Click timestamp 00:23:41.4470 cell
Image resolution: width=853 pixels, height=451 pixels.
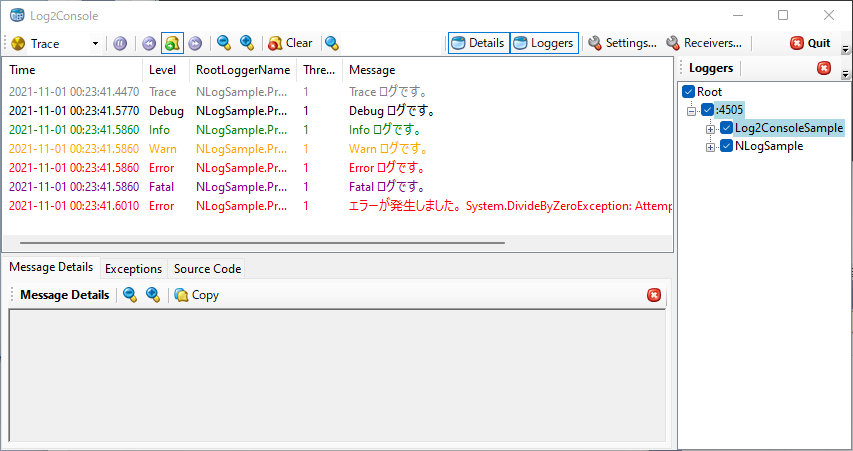click(74, 91)
